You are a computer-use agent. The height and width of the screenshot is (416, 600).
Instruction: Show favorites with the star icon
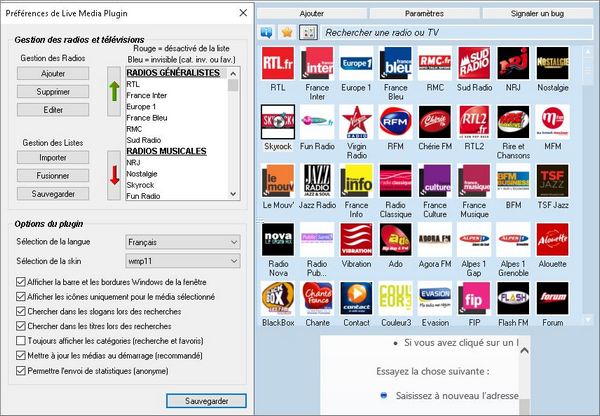(287, 33)
